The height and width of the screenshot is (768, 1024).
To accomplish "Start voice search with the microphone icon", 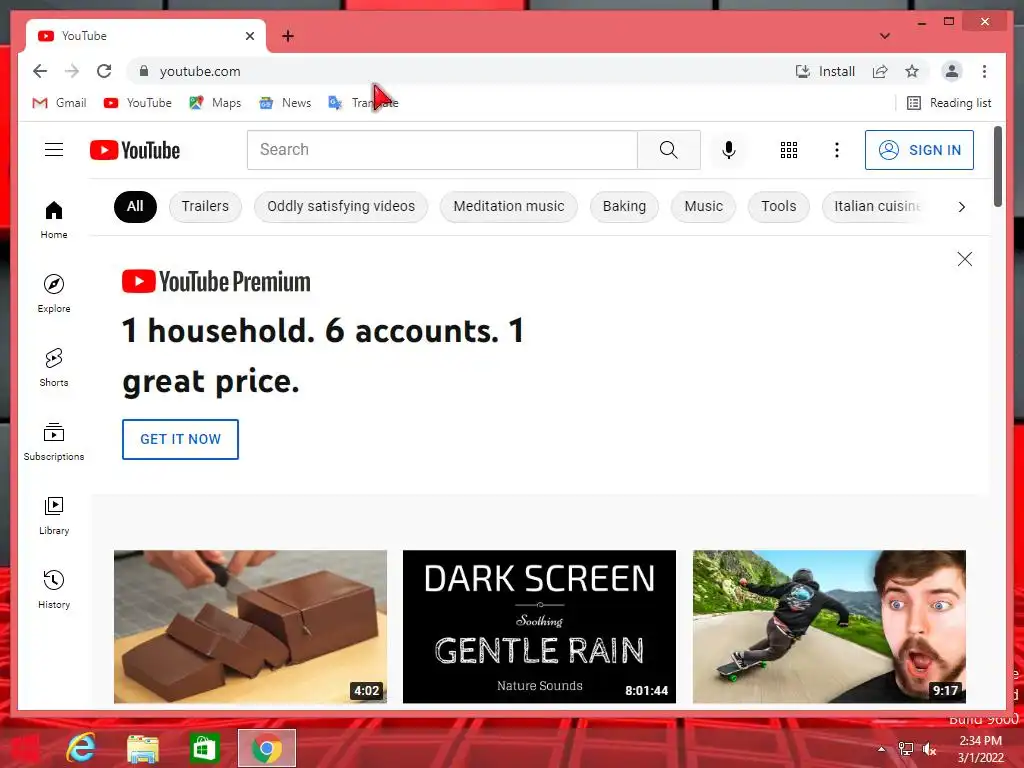I will [x=729, y=150].
